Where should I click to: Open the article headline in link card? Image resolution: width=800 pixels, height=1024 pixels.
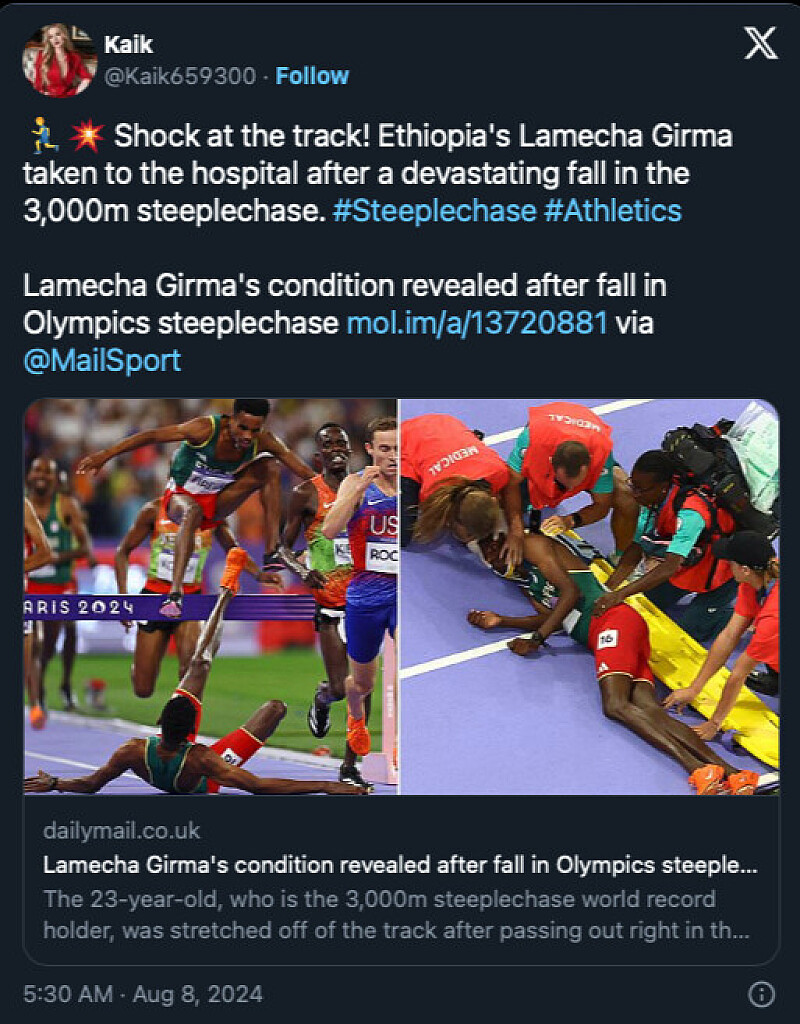click(x=400, y=865)
